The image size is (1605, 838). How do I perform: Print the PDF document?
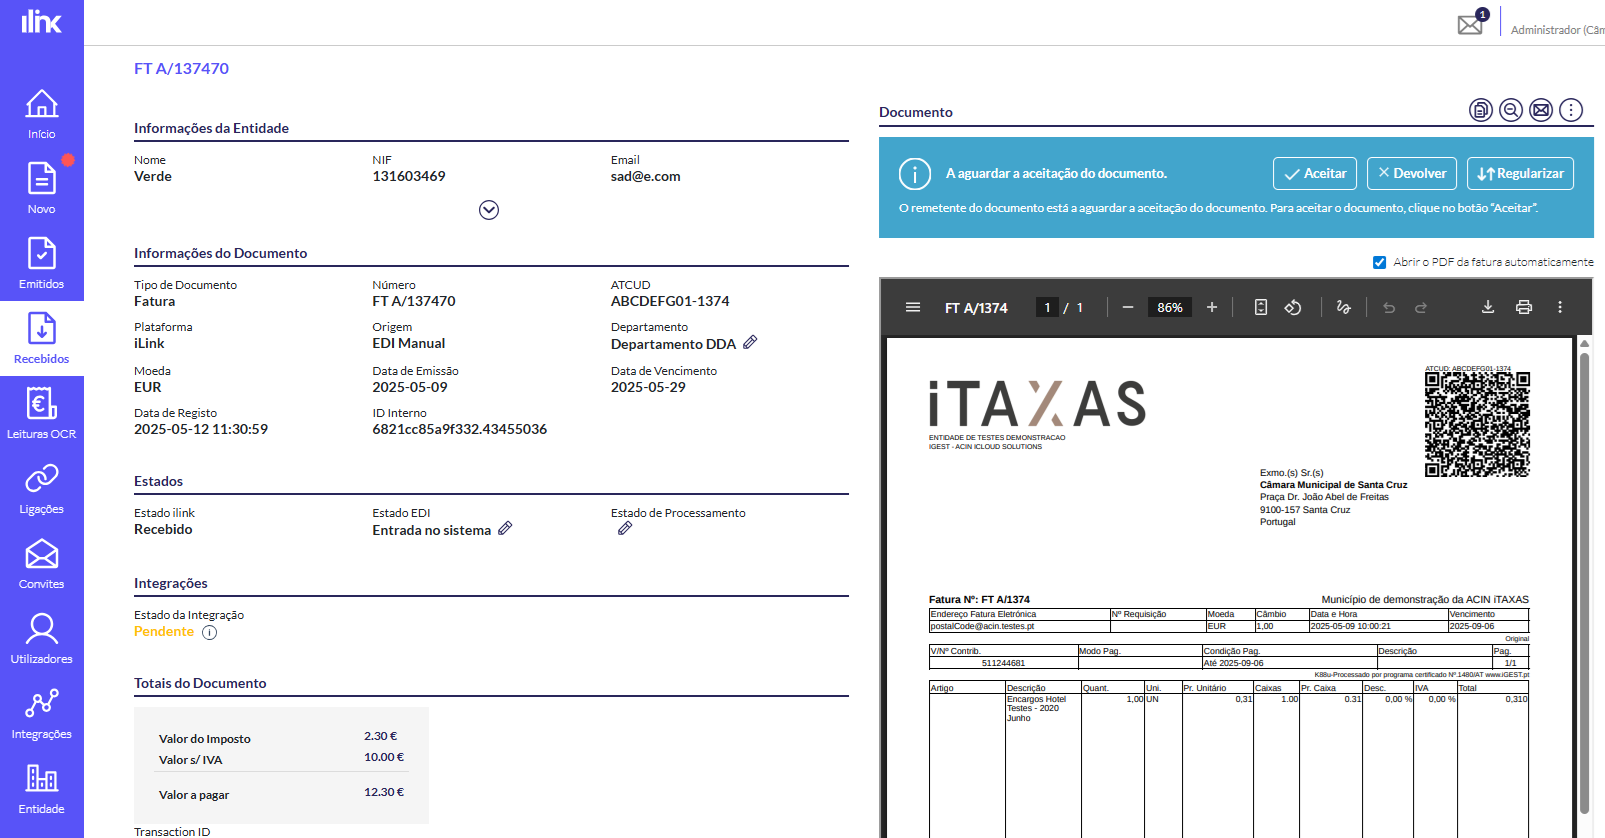click(1524, 308)
